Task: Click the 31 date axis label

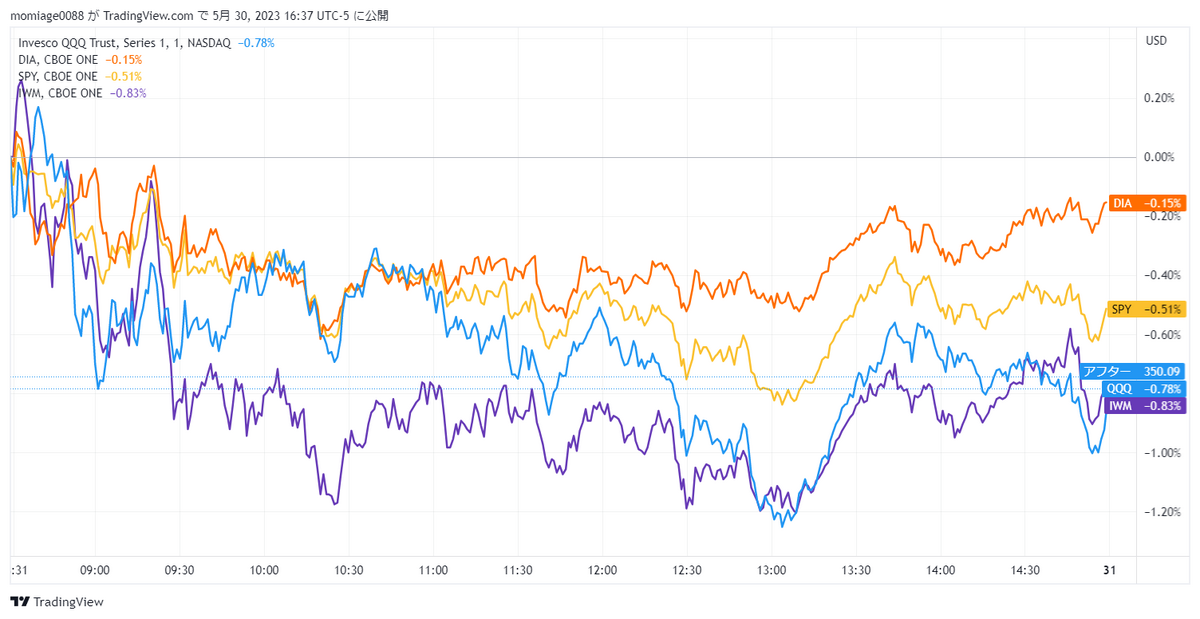Action: (1109, 570)
